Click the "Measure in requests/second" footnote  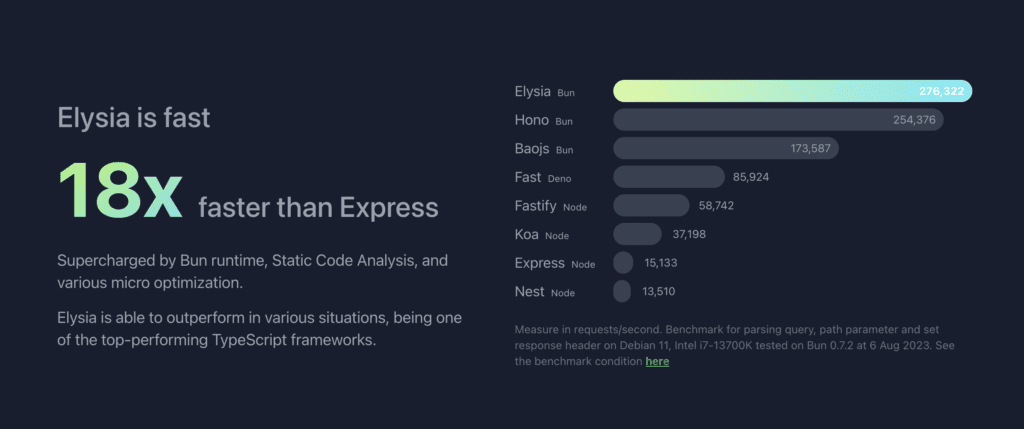(x=735, y=345)
